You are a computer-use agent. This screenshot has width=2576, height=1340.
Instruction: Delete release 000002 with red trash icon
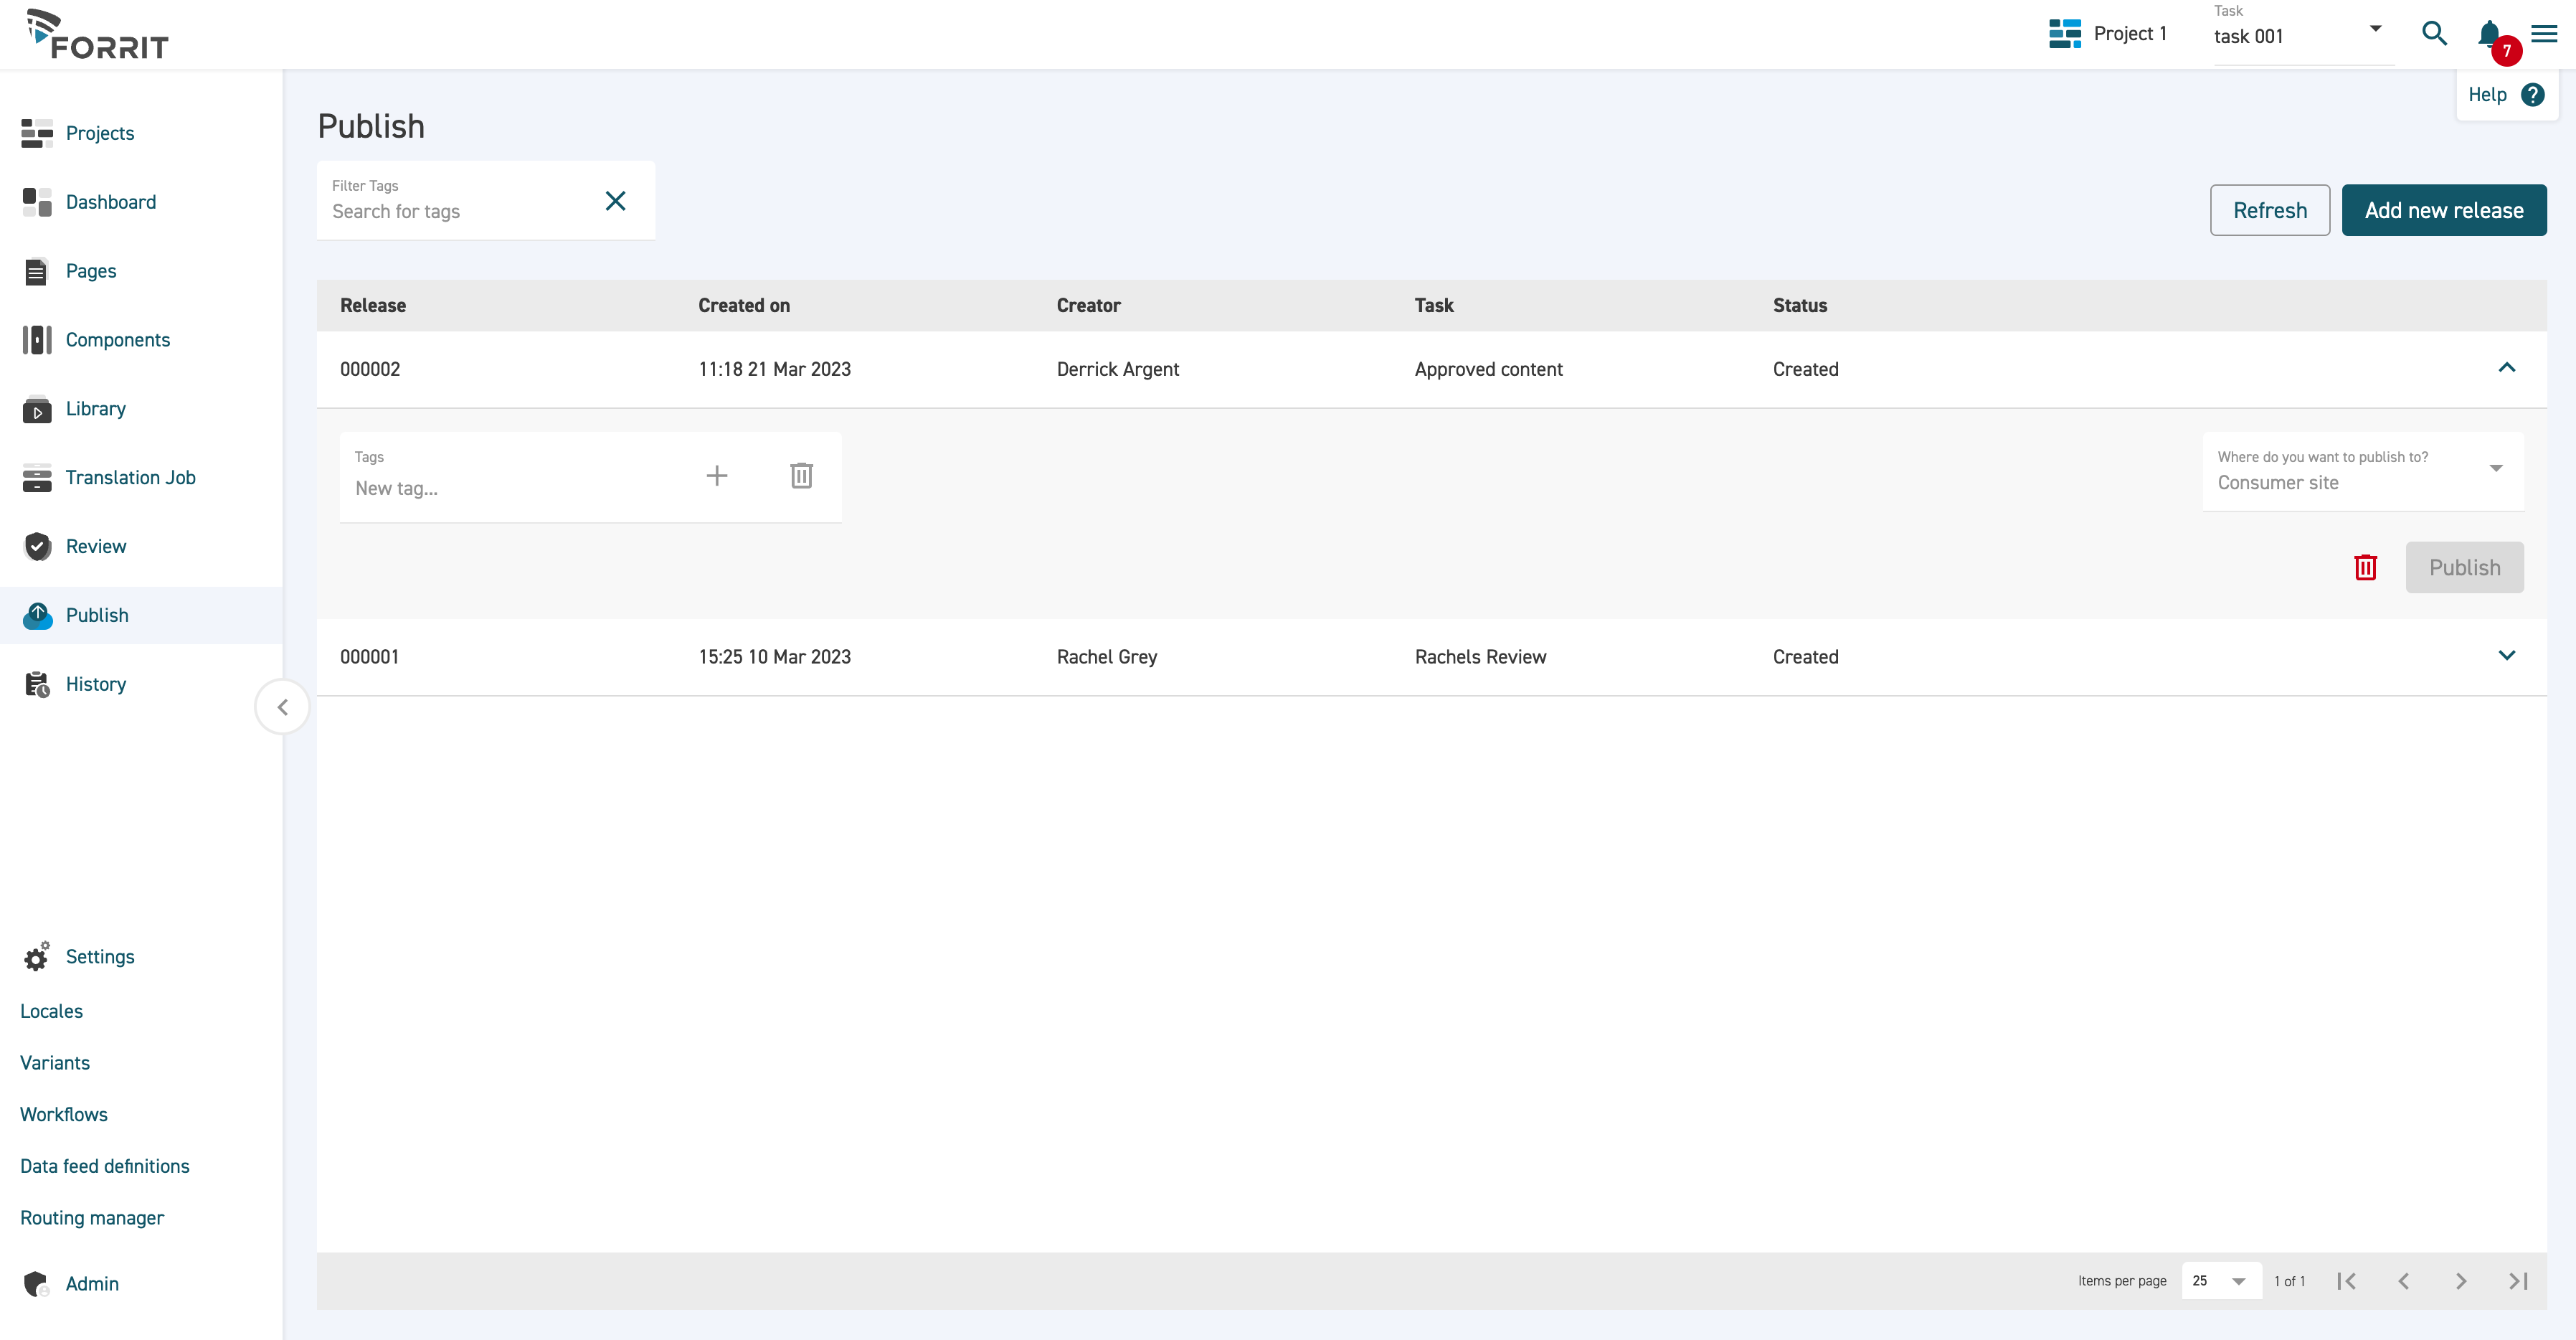pyautogui.click(x=2365, y=567)
